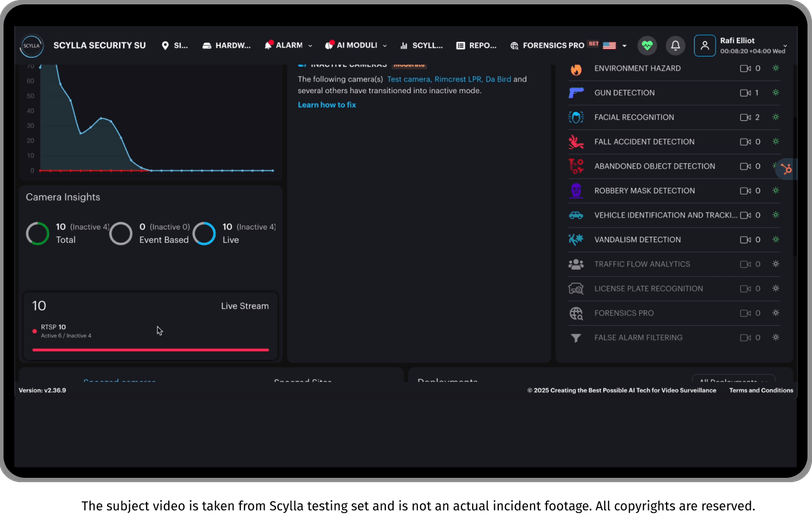Screen dimensions: 812x519
Task: Click the 'Camera Insights' heading
Action: (63, 197)
